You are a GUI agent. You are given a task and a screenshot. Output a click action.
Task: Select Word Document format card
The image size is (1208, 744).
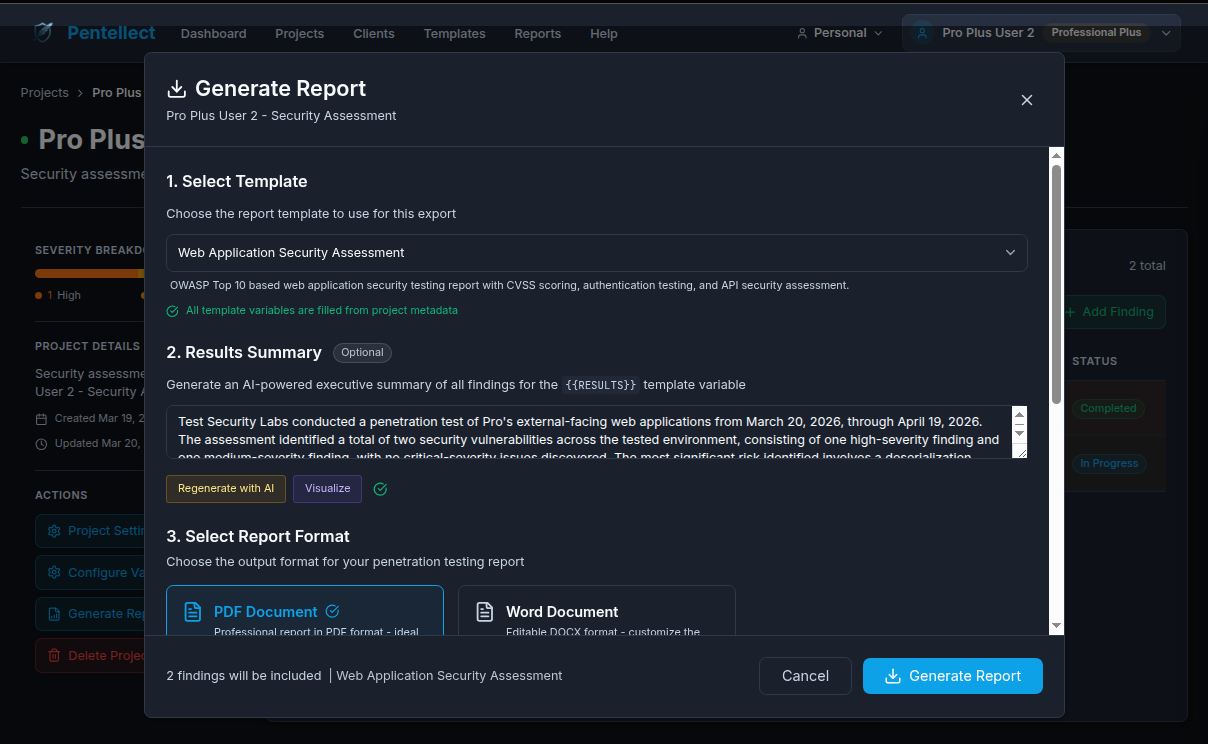[597, 611]
